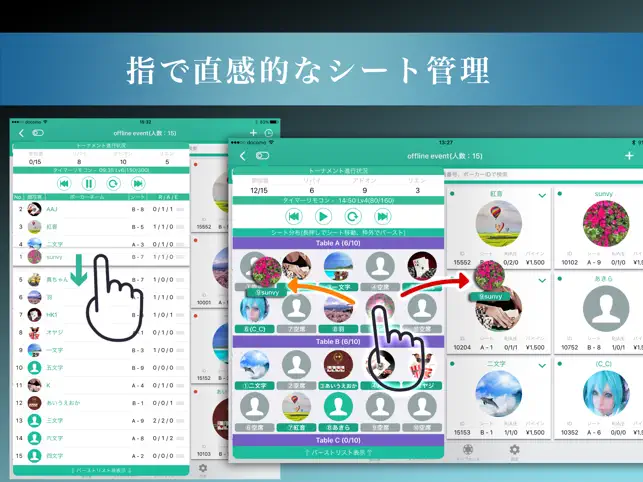Open the sunvy card flower photo
This screenshot has width=643, height=482.
(606, 224)
